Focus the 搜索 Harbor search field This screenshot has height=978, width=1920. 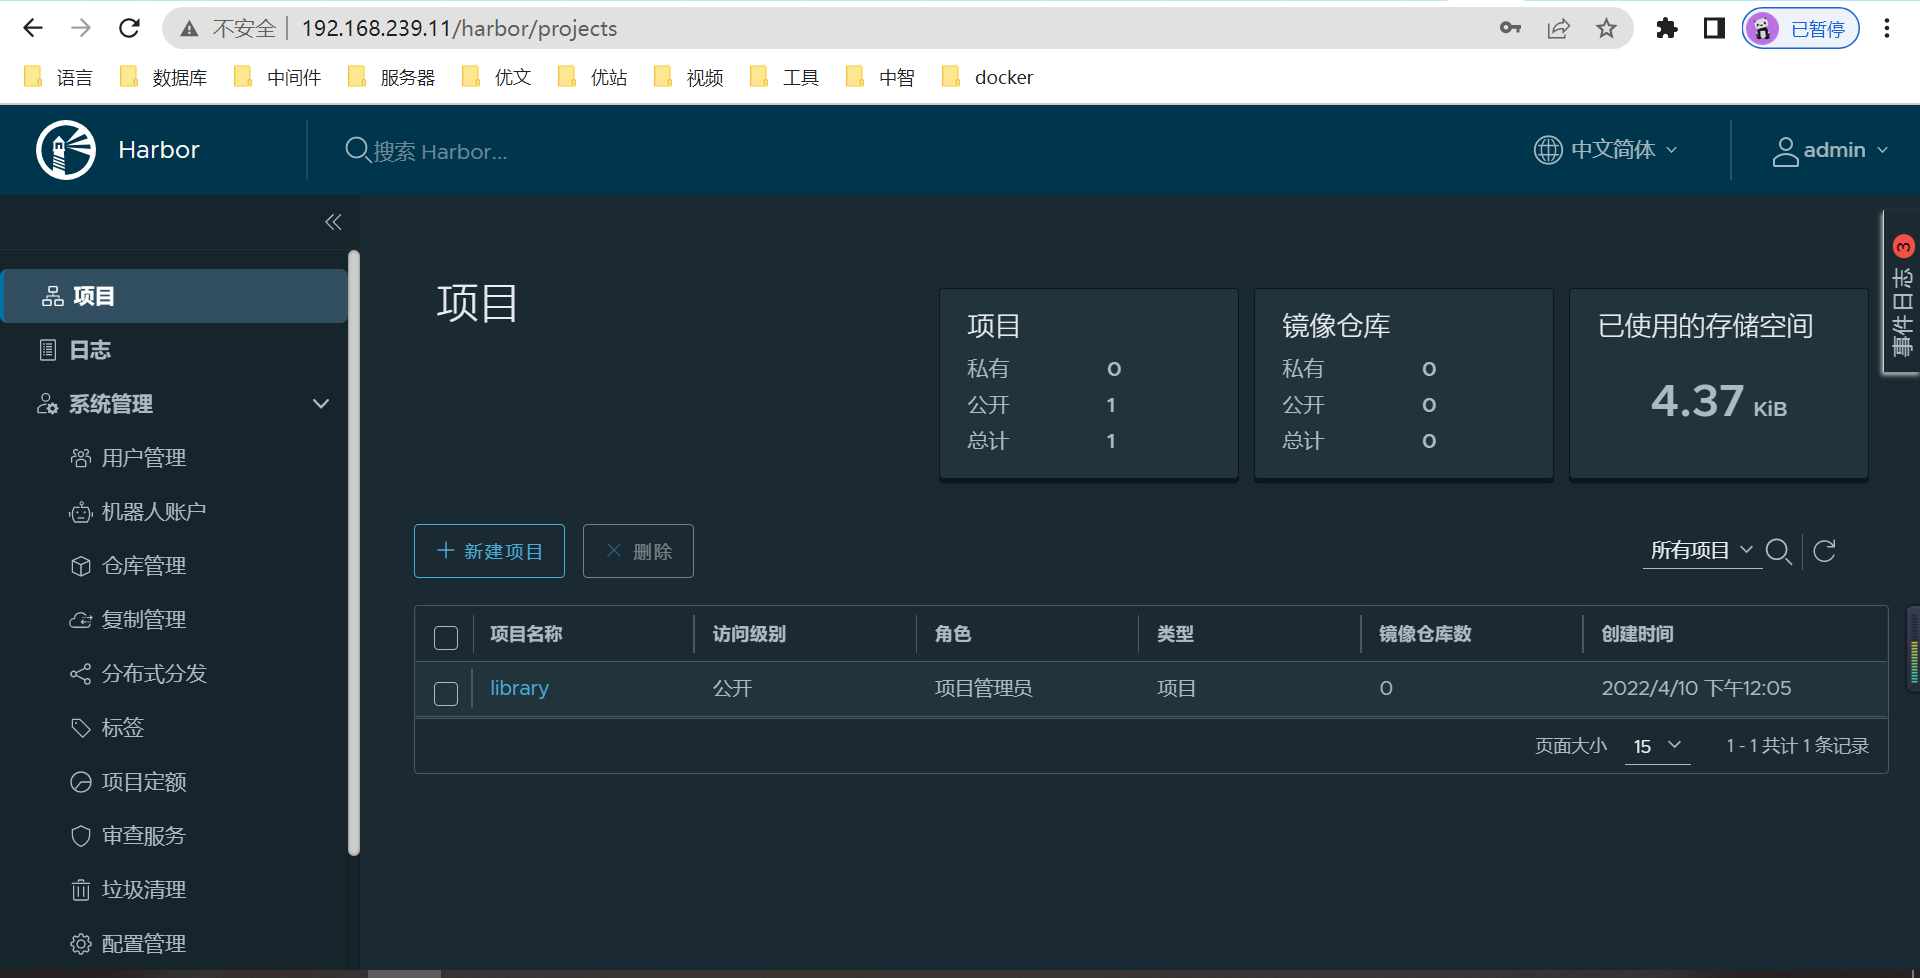[440, 151]
